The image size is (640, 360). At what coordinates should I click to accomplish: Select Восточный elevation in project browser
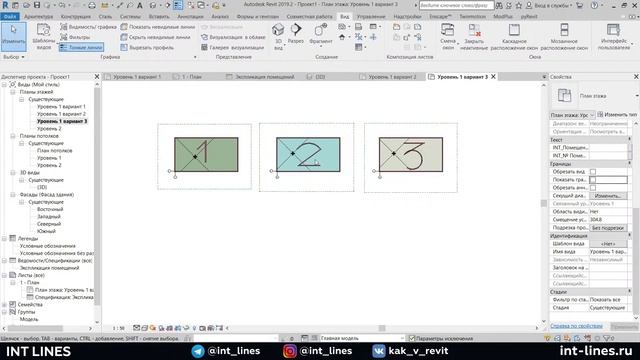pyautogui.click(x=50, y=209)
